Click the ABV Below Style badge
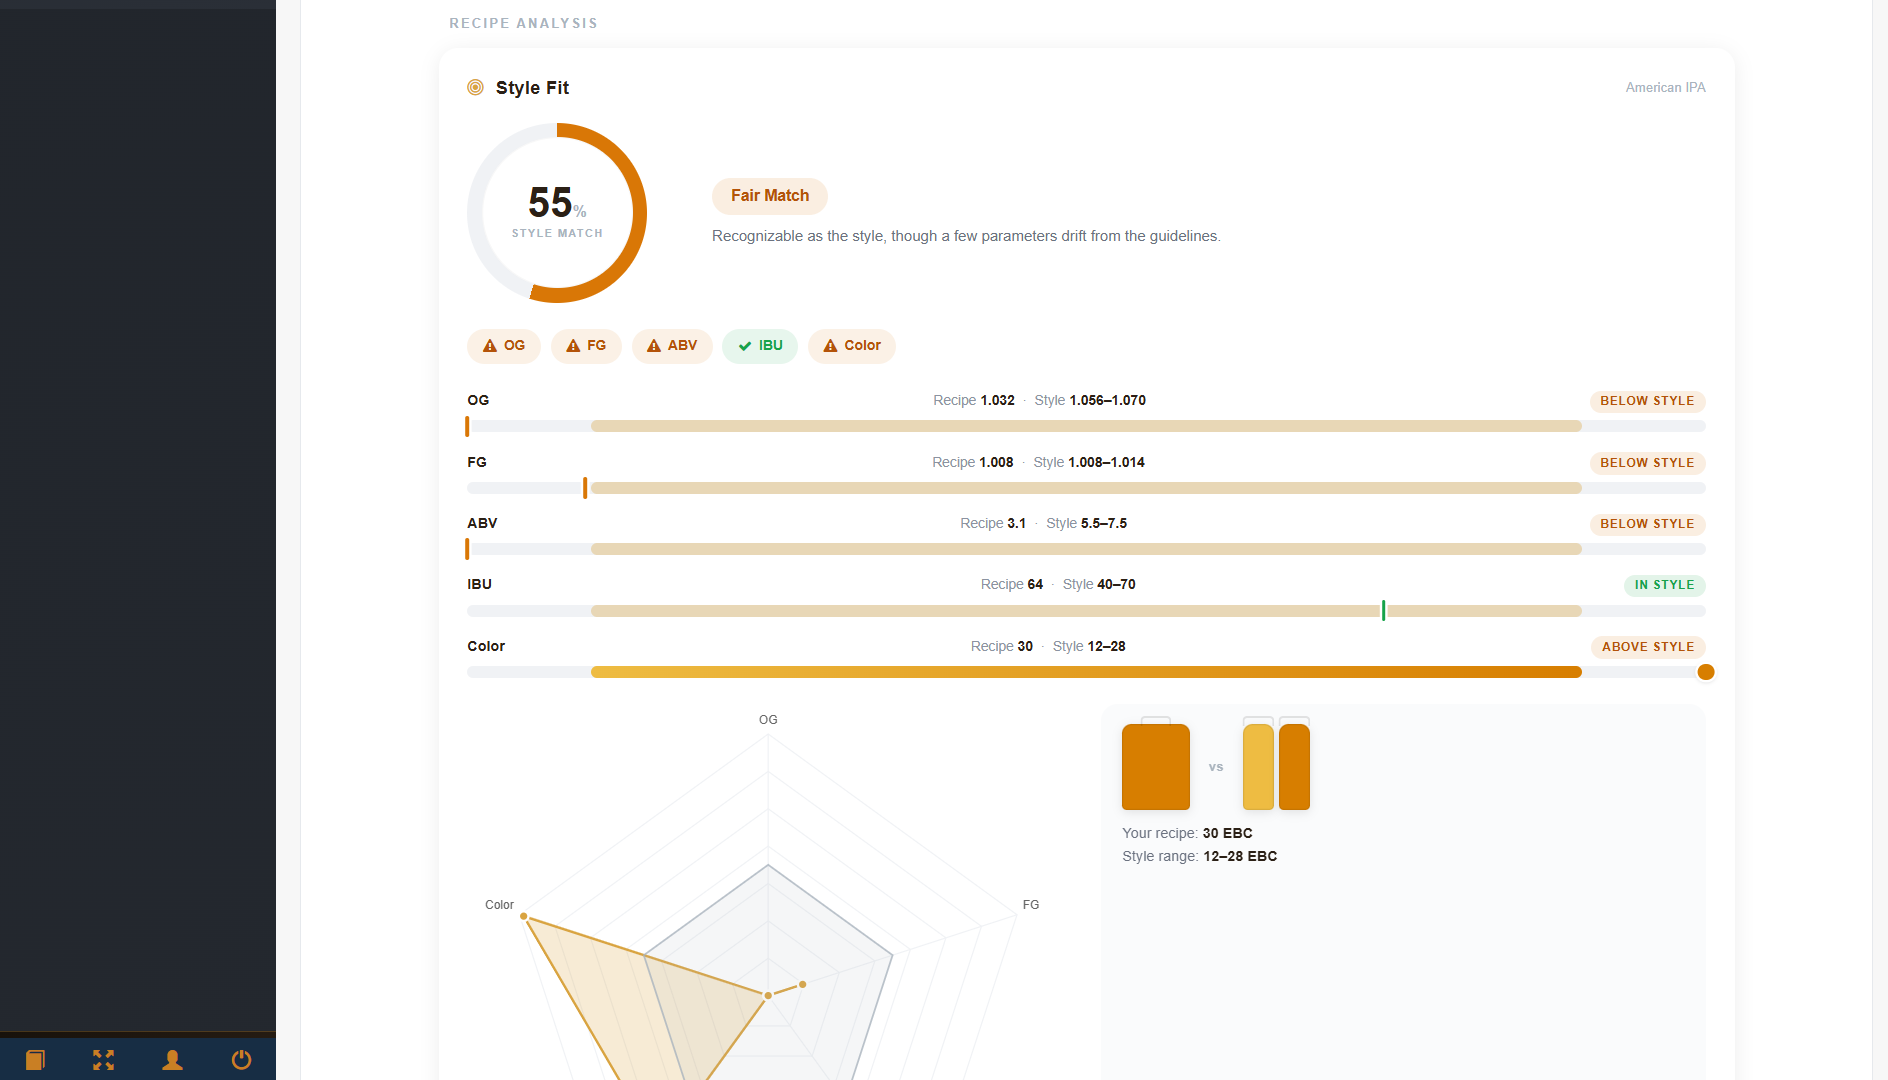 [x=1647, y=524]
